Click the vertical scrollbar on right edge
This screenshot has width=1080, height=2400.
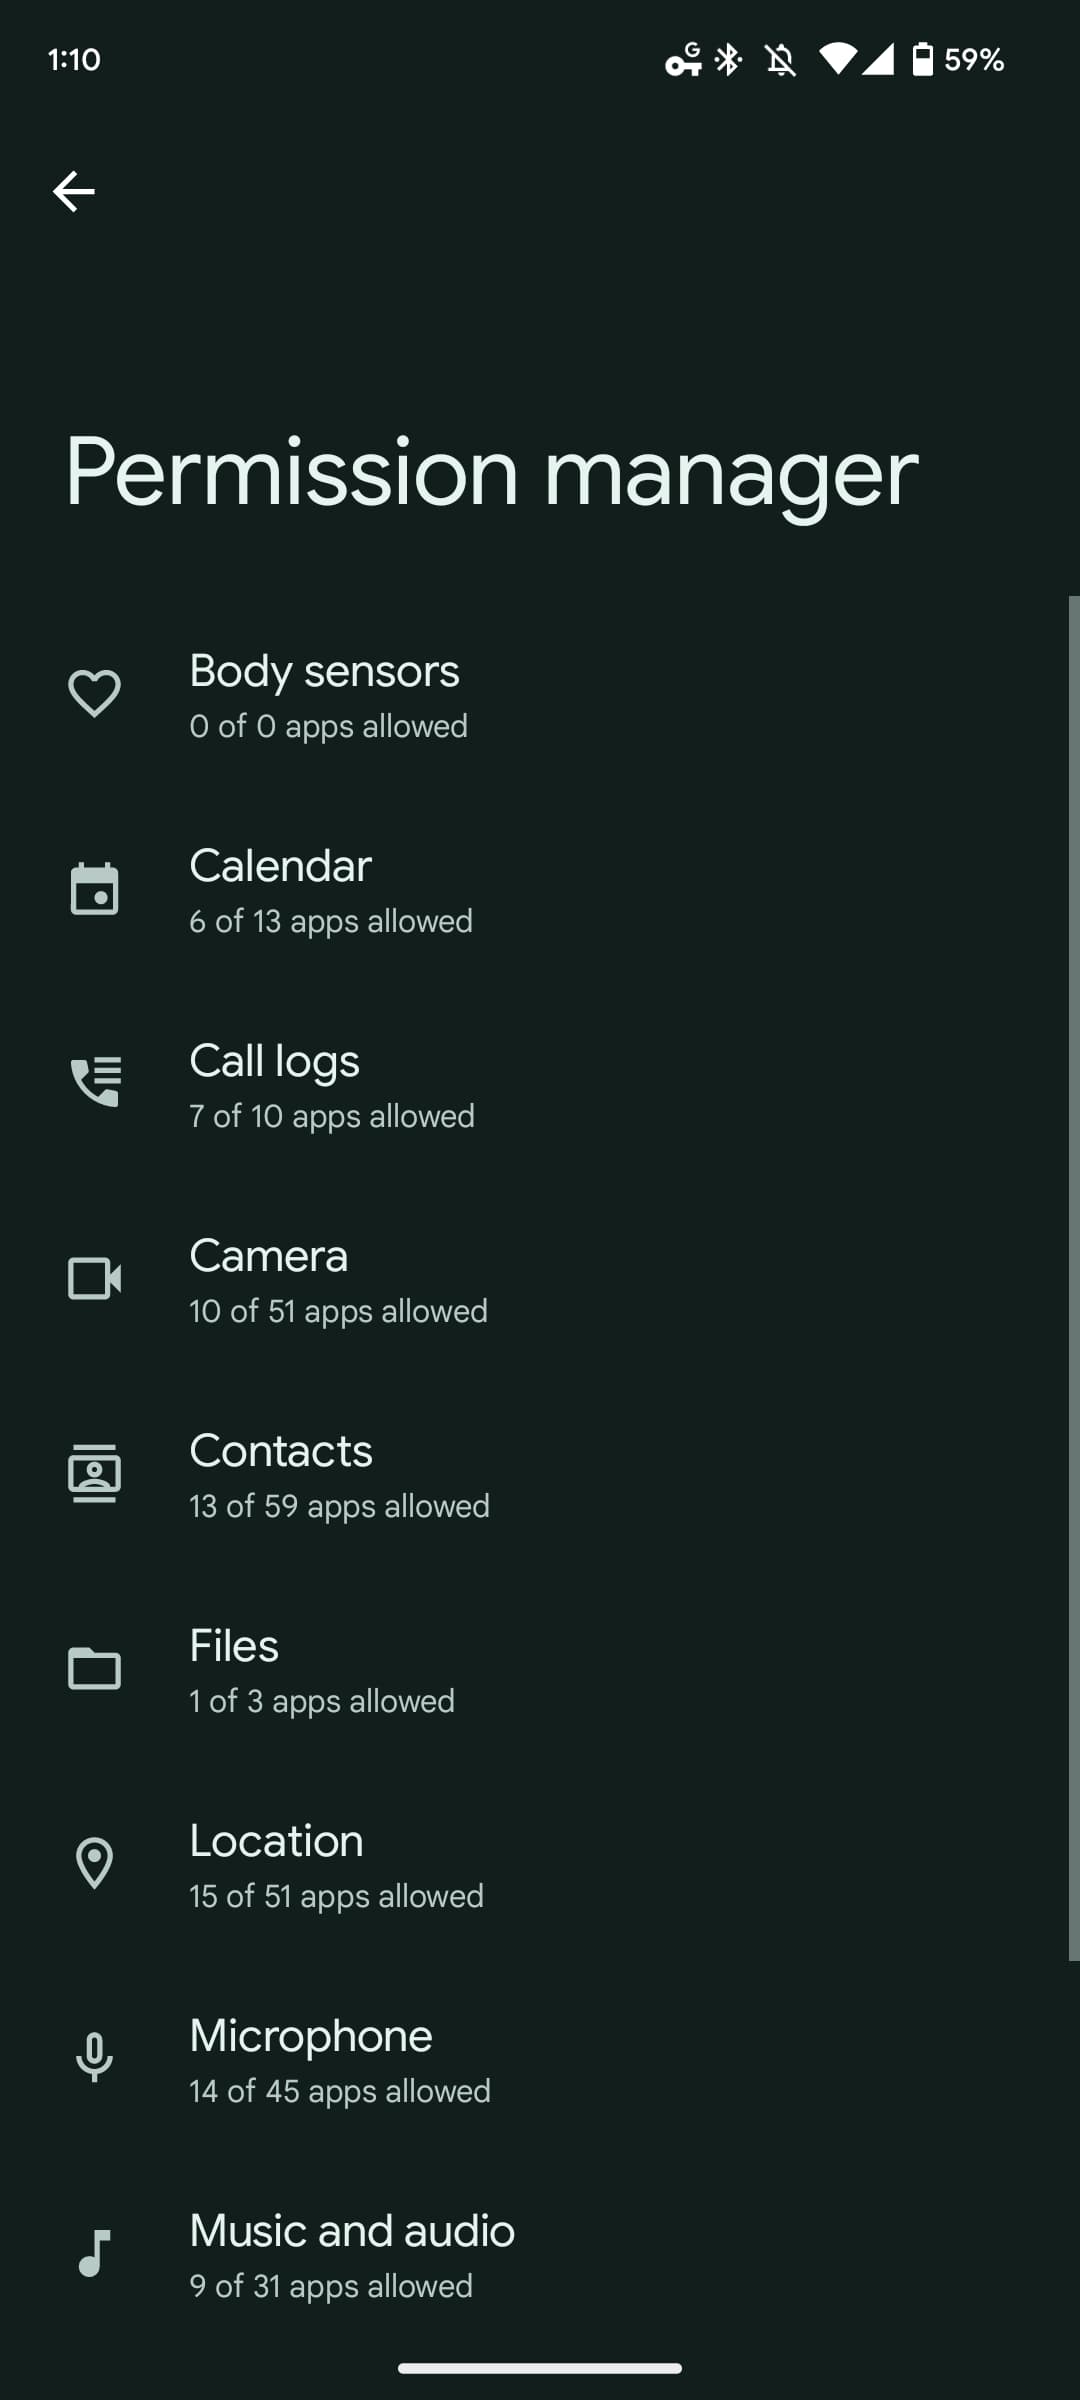point(1073,1278)
